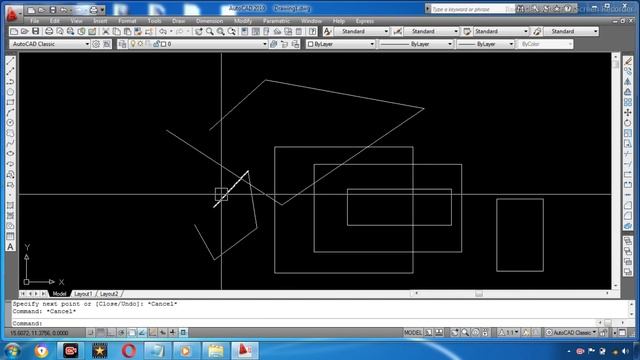Click the drawing area horizontal scrollbar thumb
This screenshot has width=640, height=360.
[478, 293]
